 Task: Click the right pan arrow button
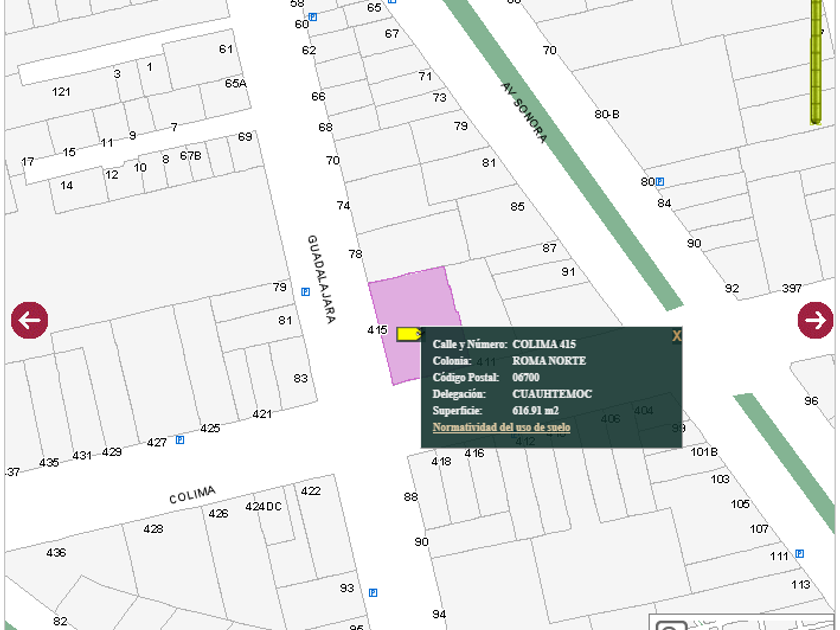(815, 320)
